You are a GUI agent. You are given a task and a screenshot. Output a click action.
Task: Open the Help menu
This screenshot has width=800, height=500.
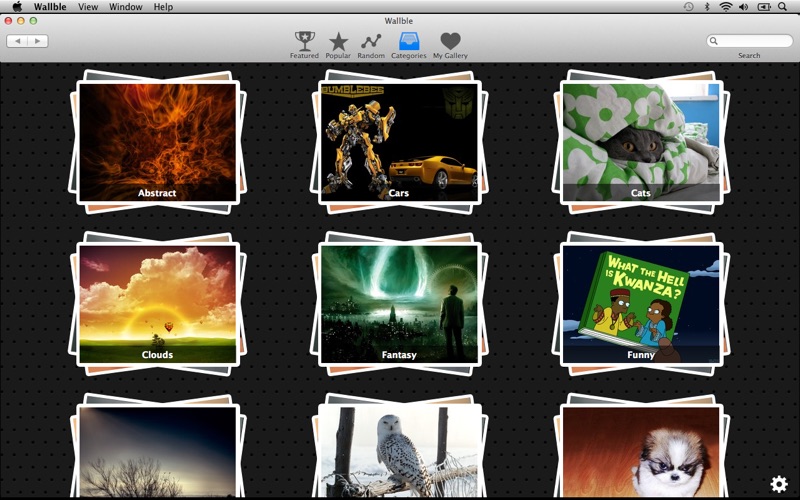pos(162,7)
